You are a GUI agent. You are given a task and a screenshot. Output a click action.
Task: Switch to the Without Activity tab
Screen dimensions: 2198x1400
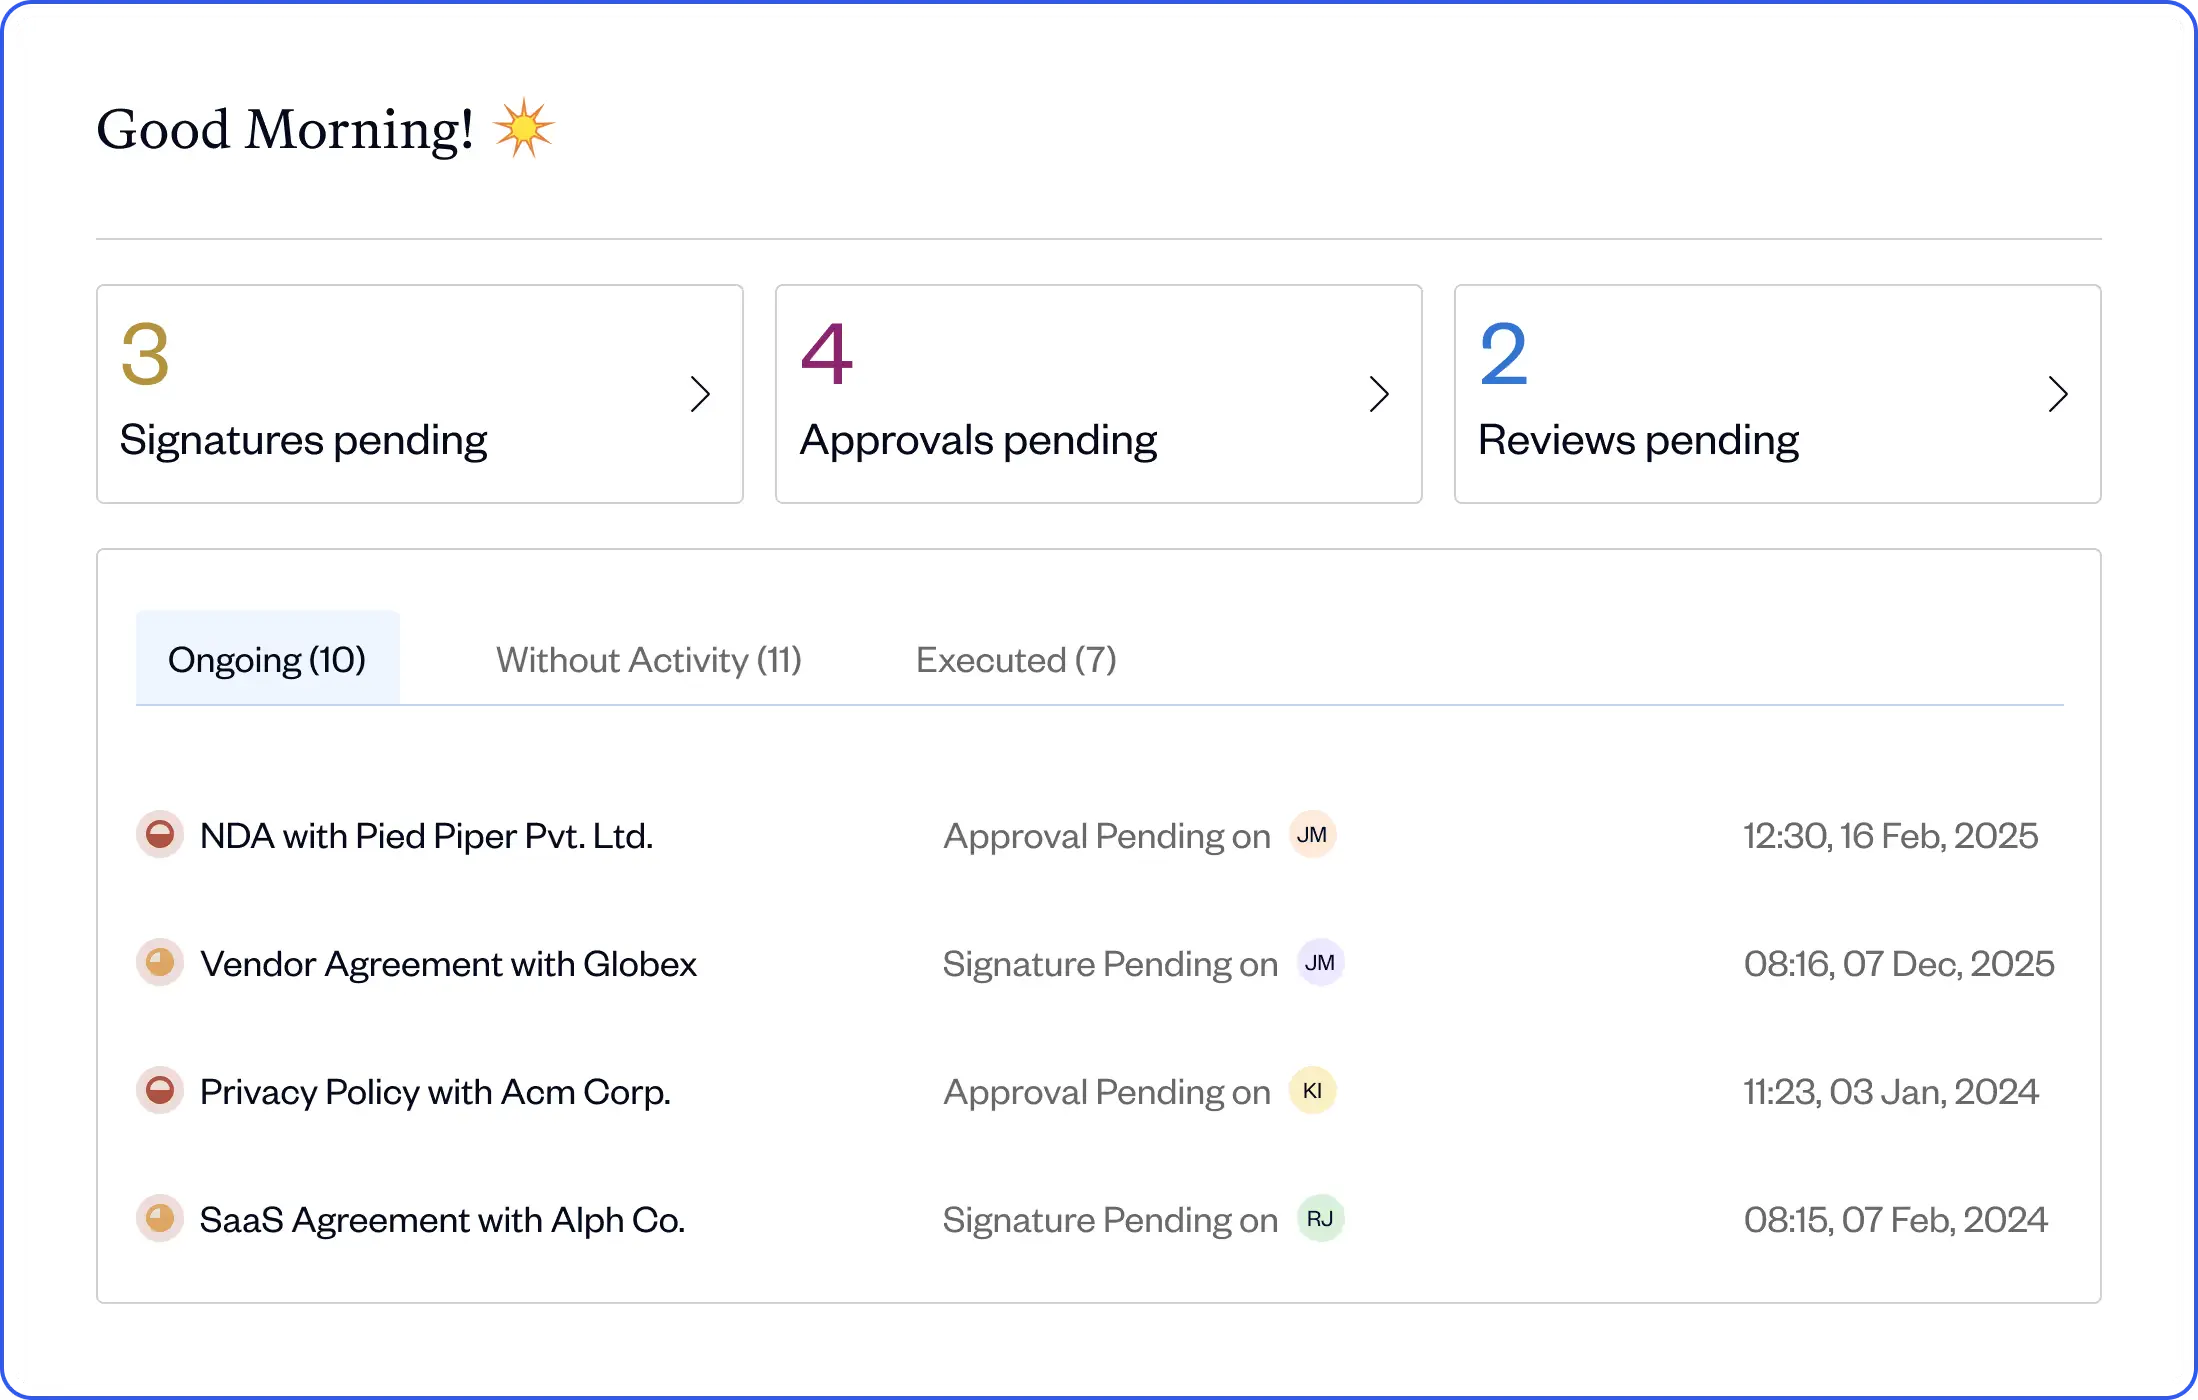pos(649,659)
